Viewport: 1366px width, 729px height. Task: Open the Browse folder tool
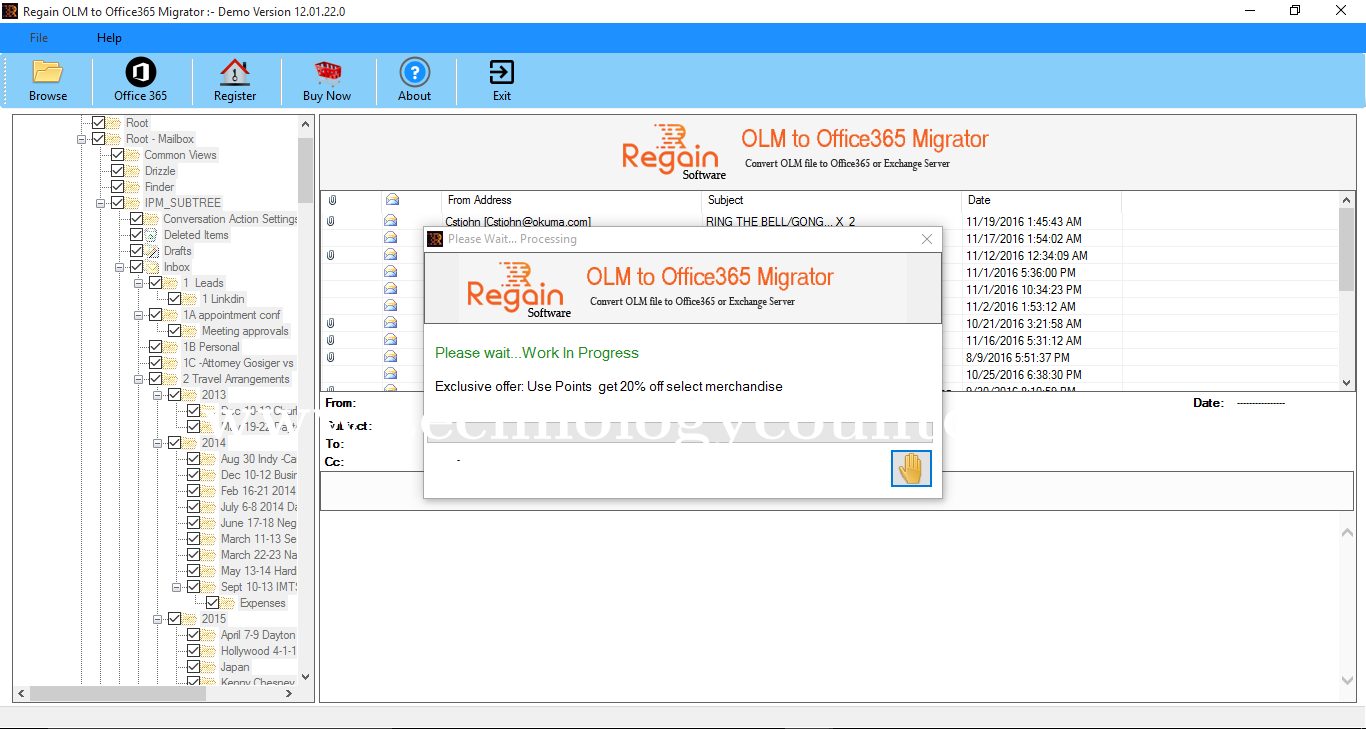tap(47, 80)
